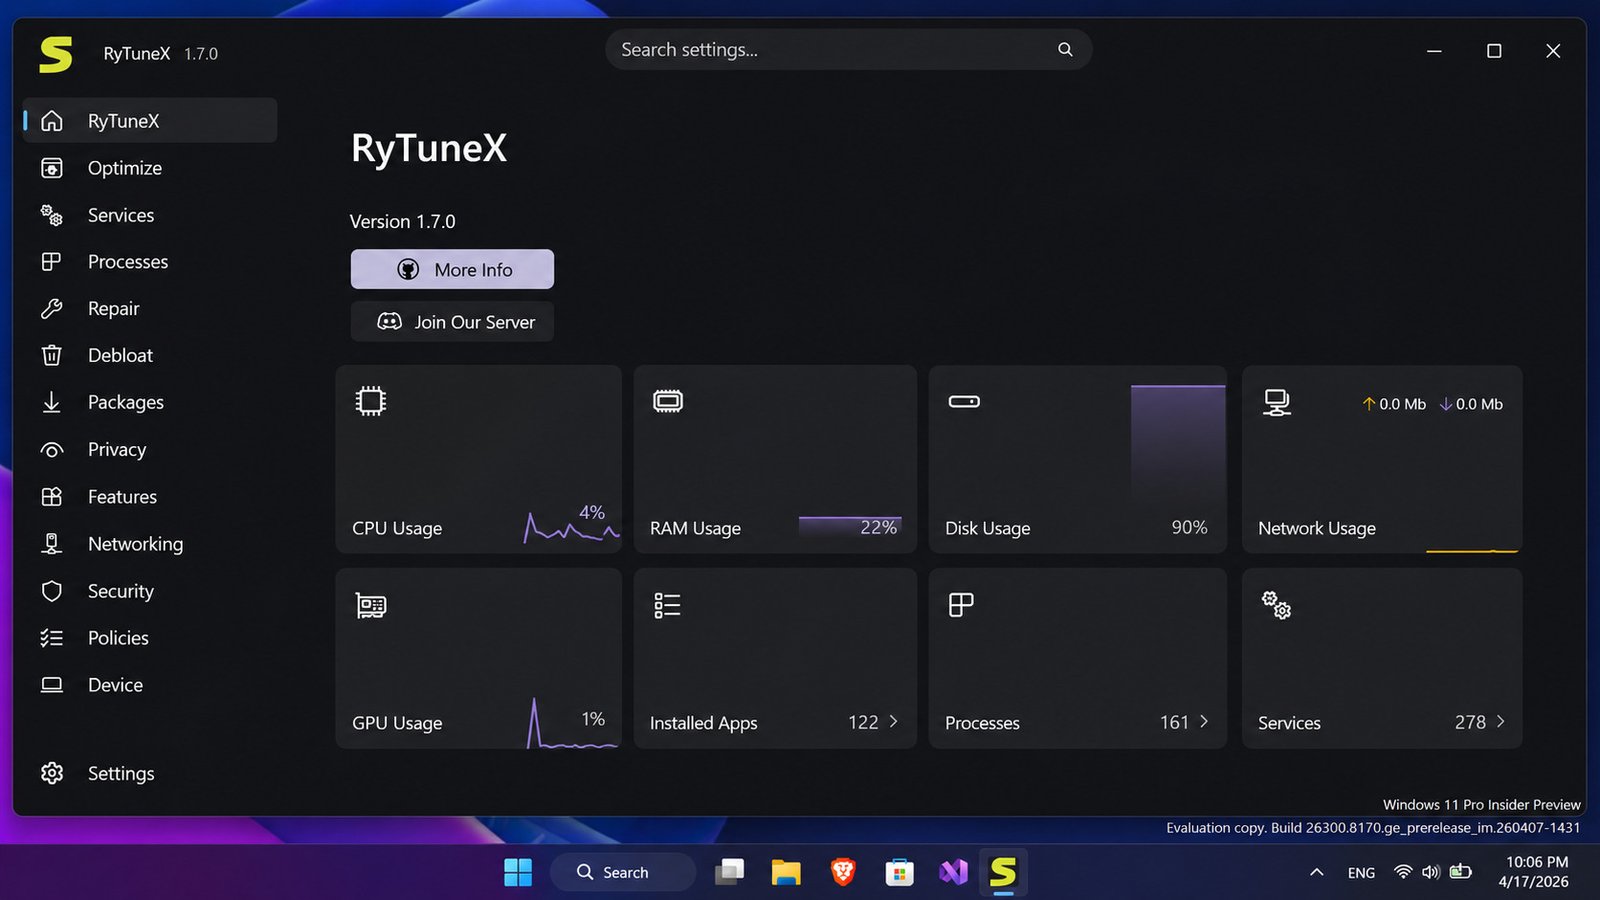Click the GPU card icon on GPU Usage card
1600x900 pixels.
coord(371,606)
